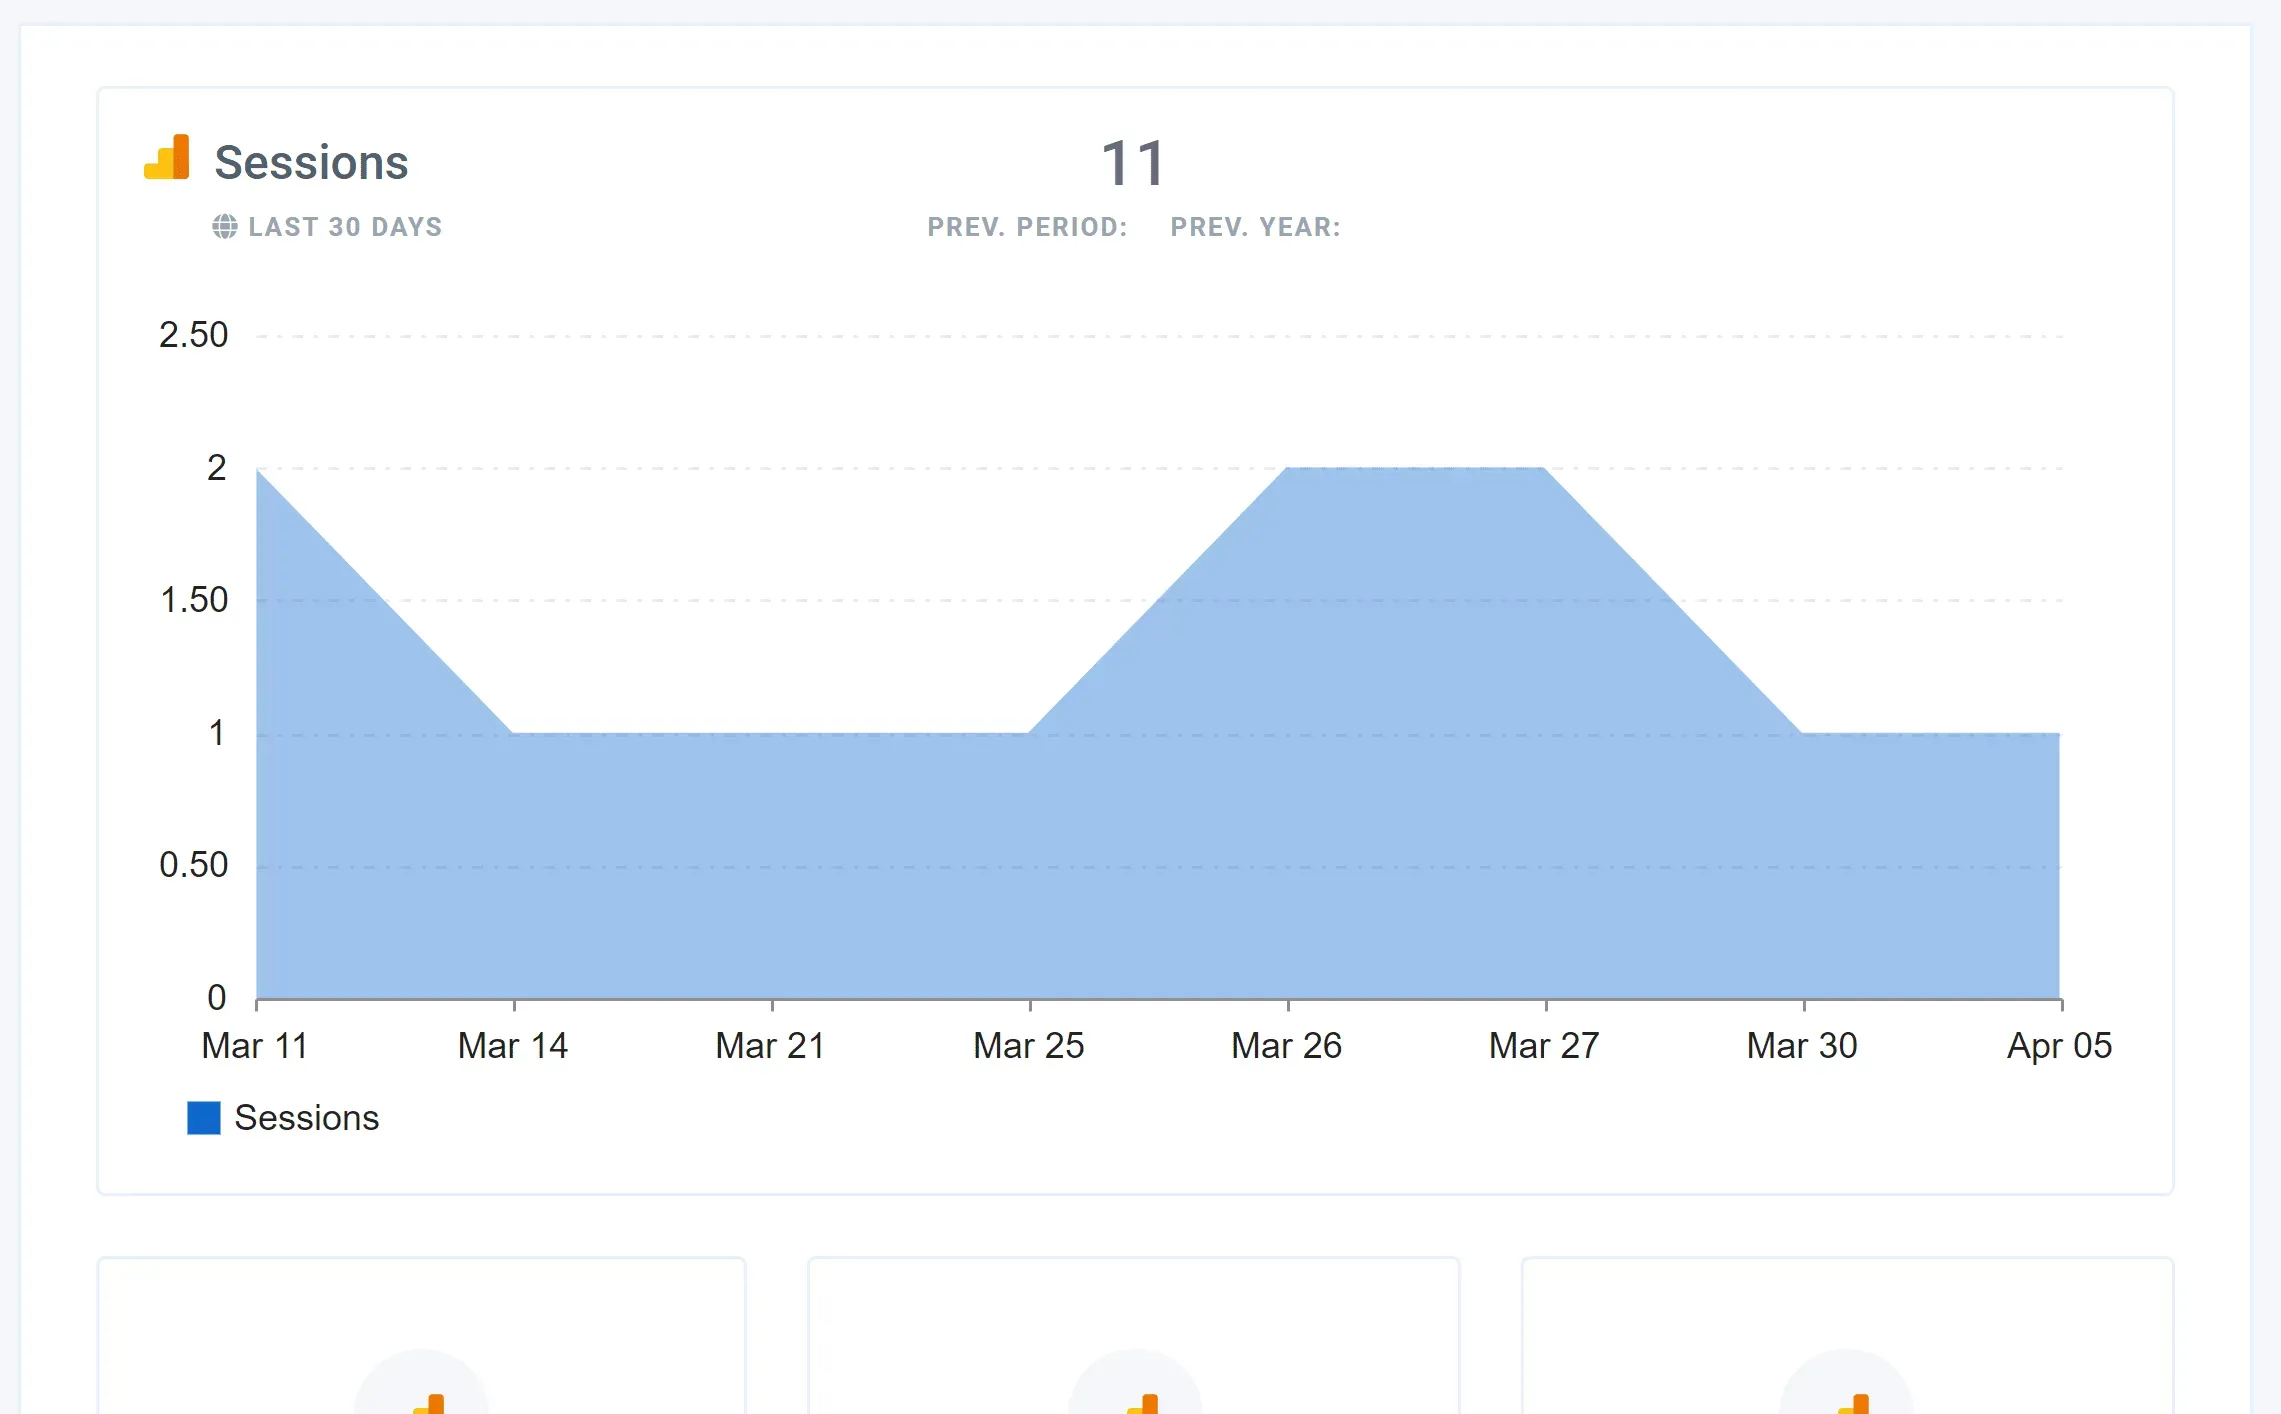Viewport: 2281px width, 1414px height.
Task: Click the Sessions legend label
Action: coord(307,1118)
